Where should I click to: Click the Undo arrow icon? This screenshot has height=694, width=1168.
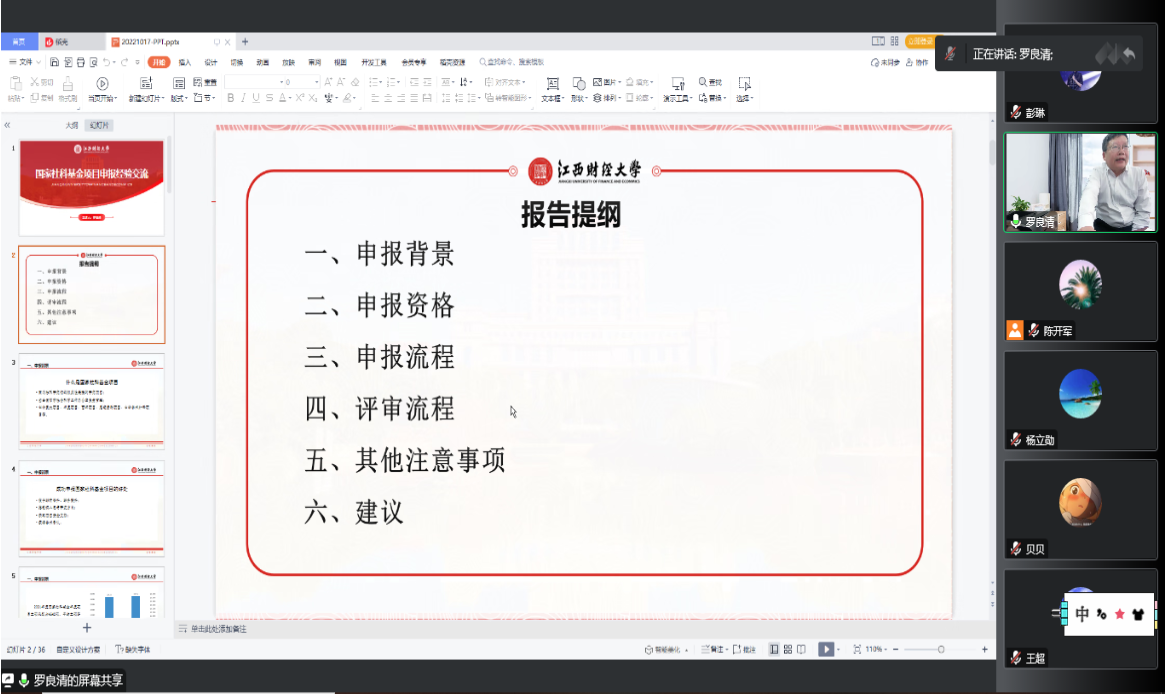tap(108, 62)
